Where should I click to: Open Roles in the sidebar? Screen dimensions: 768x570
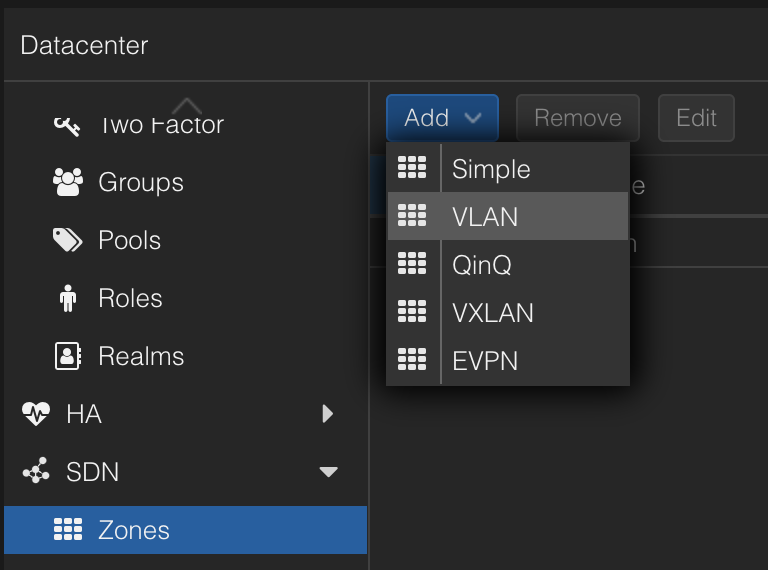pyautogui.click(x=186, y=298)
